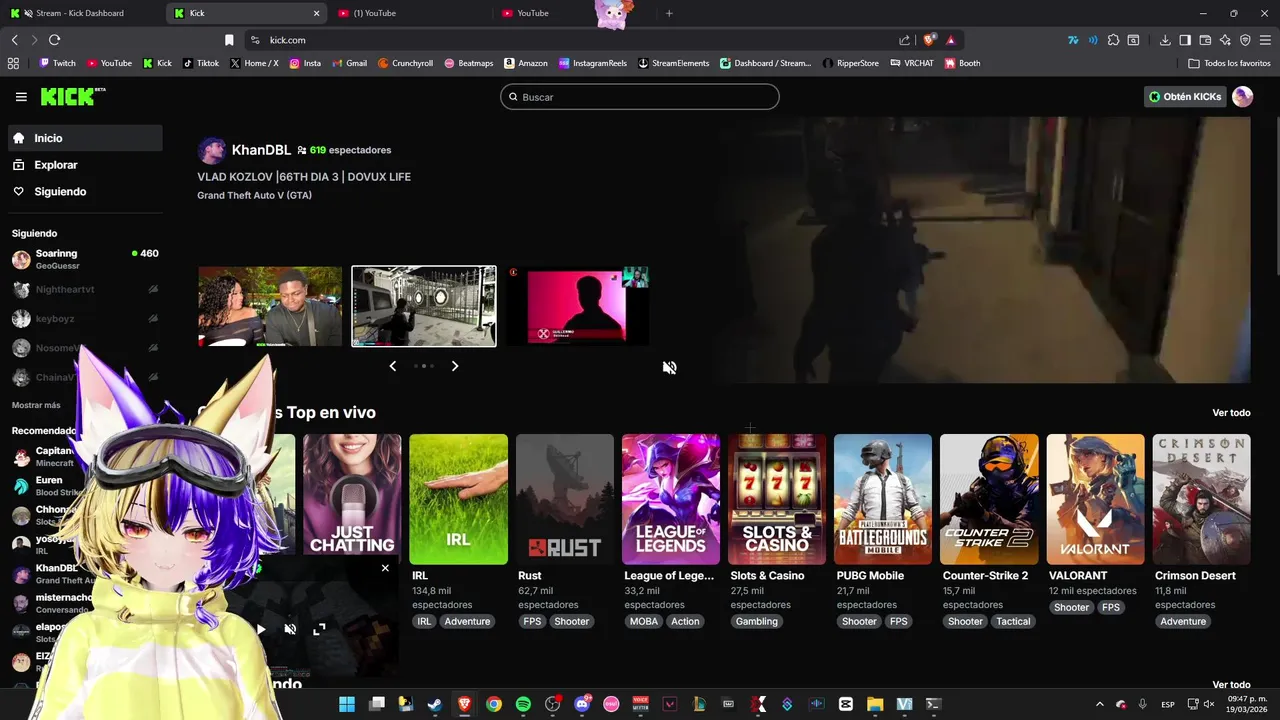Open the Counter-Strike 2 category card
Viewport: 1280px width, 720px height.
click(989, 499)
